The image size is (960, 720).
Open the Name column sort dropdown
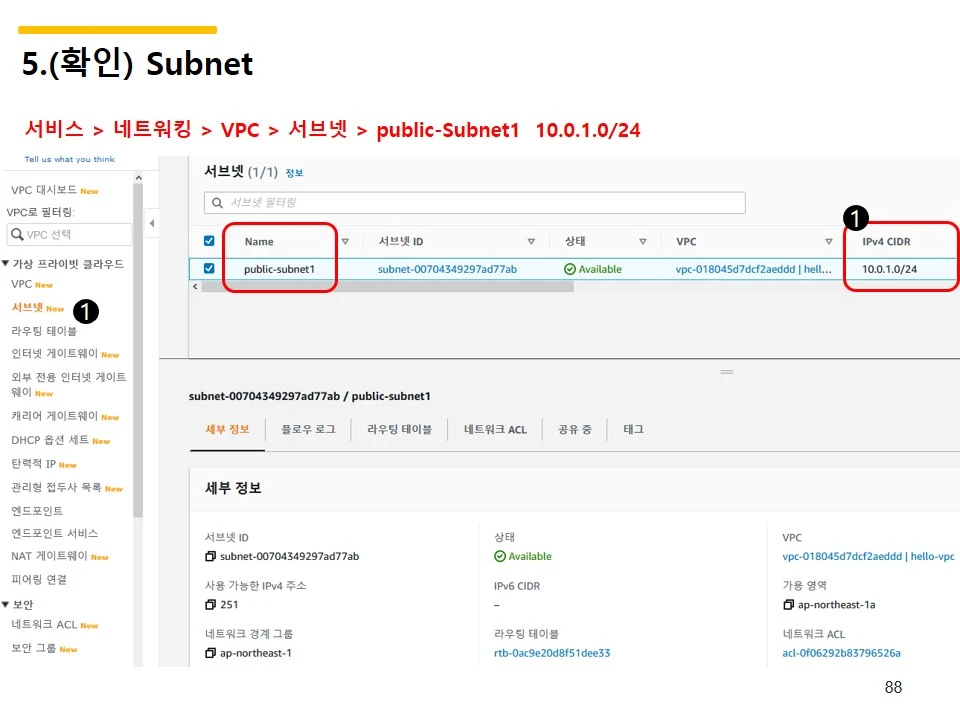click(345, 241)
